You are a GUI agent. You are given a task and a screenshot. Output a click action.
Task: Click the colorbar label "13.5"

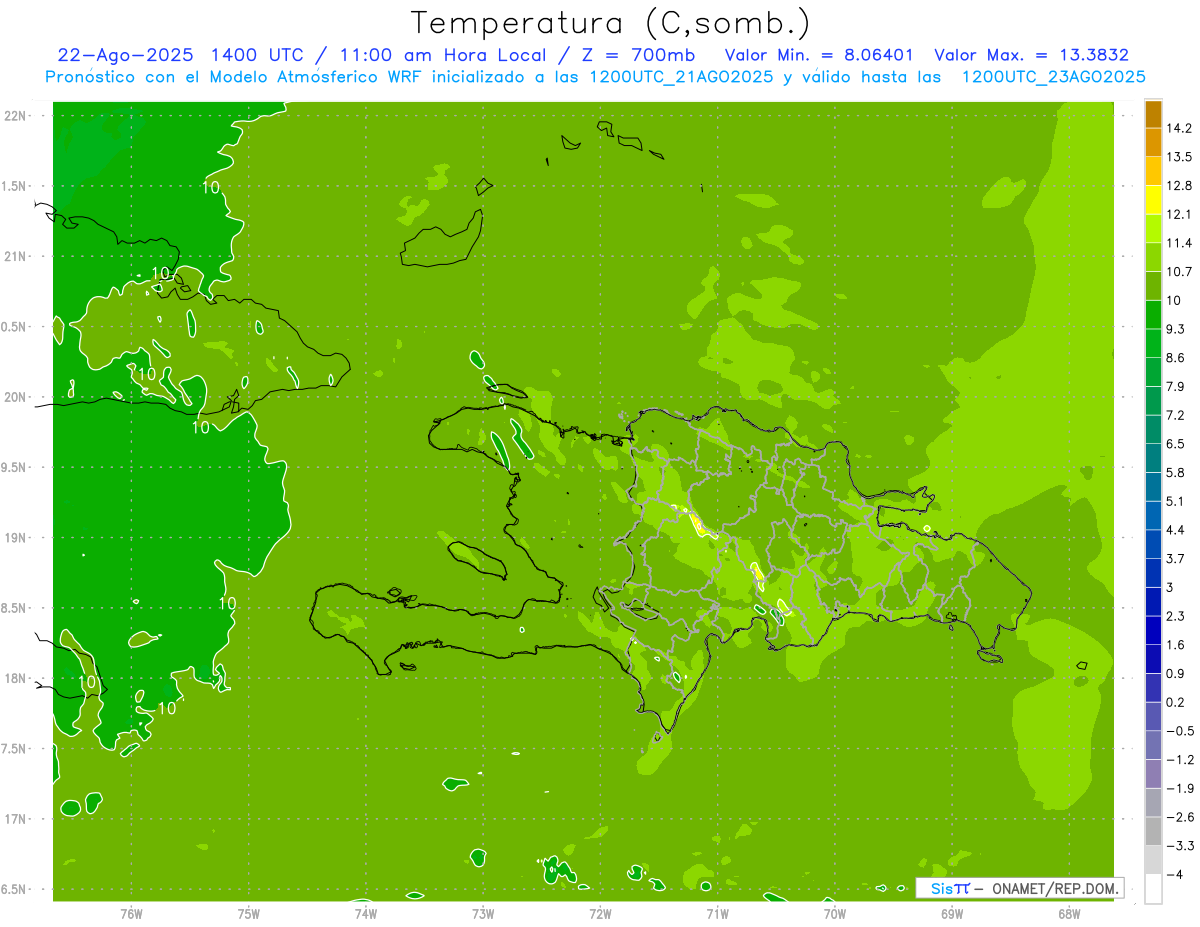click(1179, 157)
